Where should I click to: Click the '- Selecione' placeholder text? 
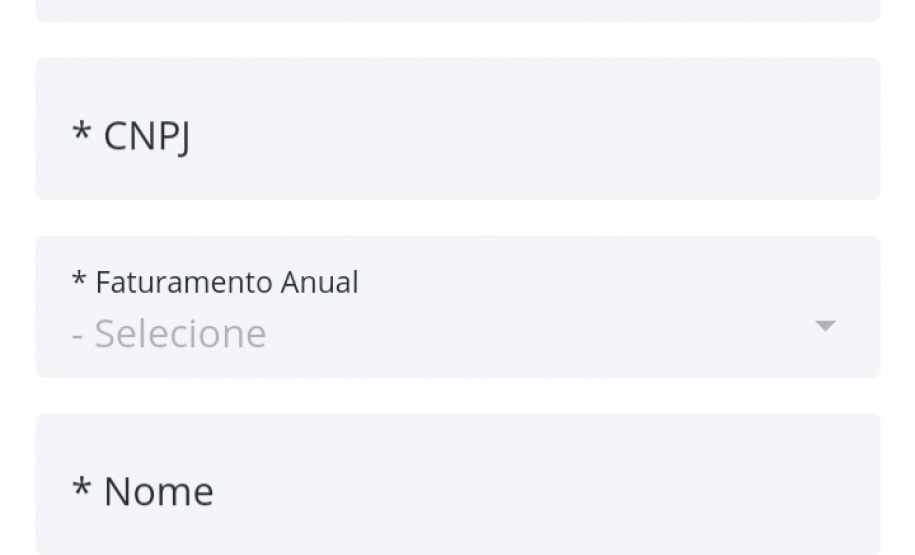169,333
